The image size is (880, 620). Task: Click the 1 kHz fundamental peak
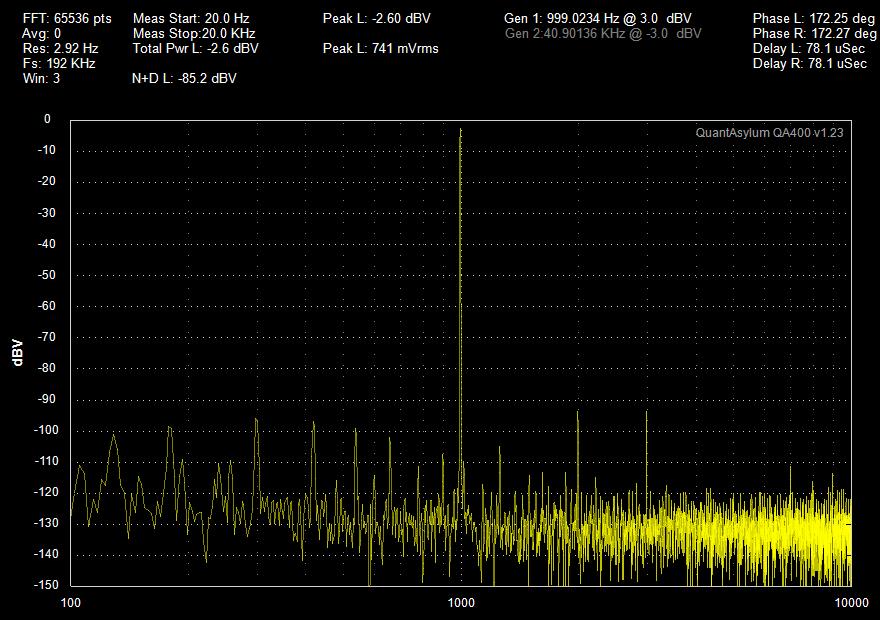tap(461, 132)
